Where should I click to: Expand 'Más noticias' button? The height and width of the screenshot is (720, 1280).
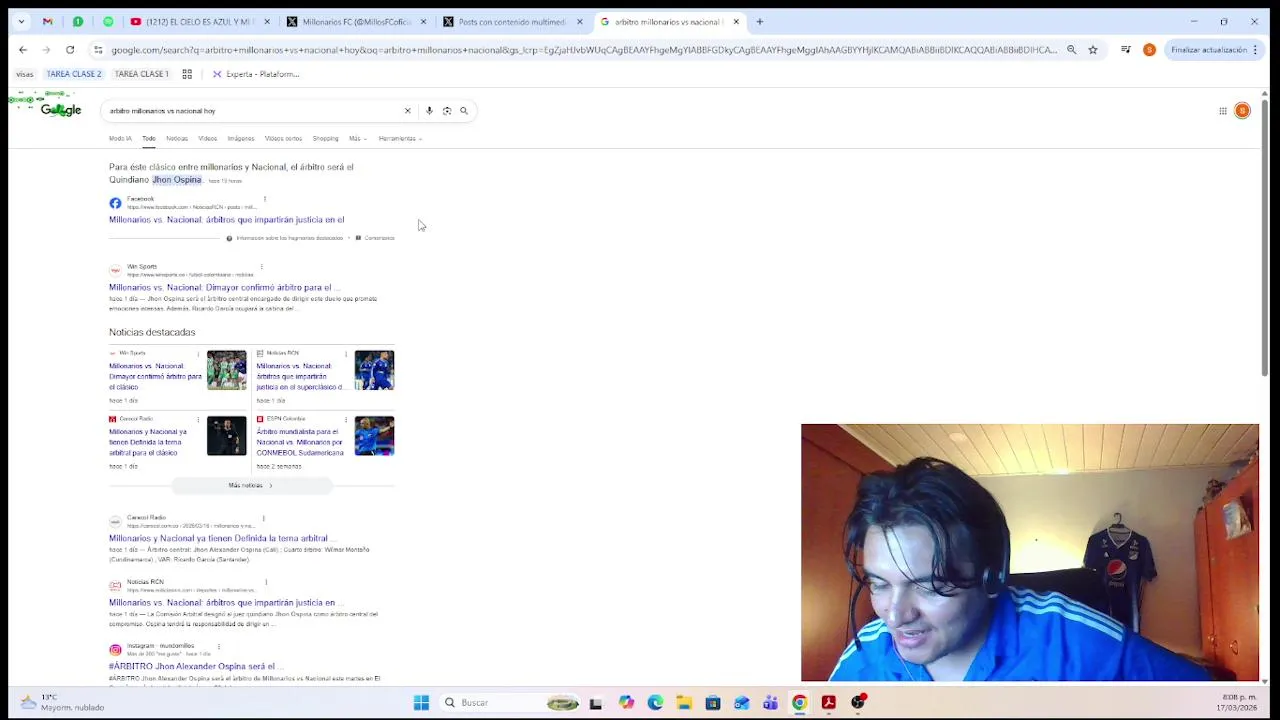tap(251, 485)
